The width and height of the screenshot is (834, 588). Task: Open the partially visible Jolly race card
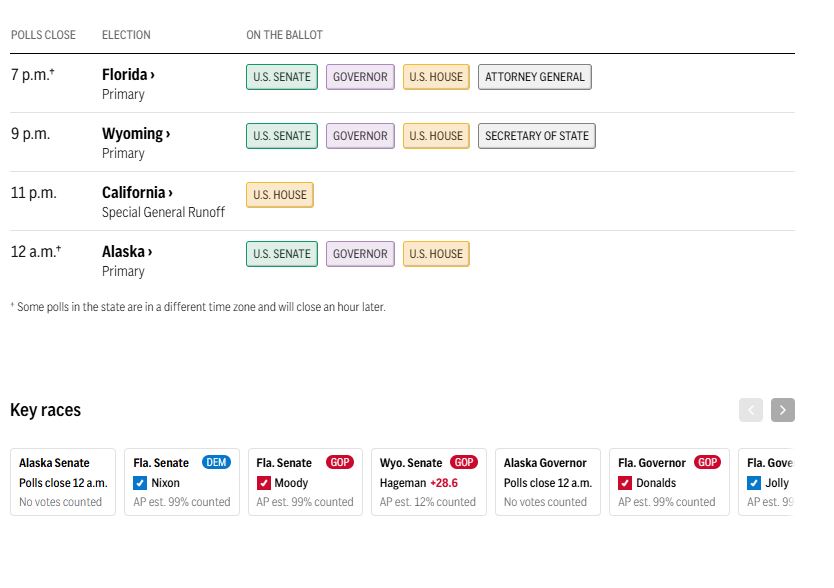[766, 482]
